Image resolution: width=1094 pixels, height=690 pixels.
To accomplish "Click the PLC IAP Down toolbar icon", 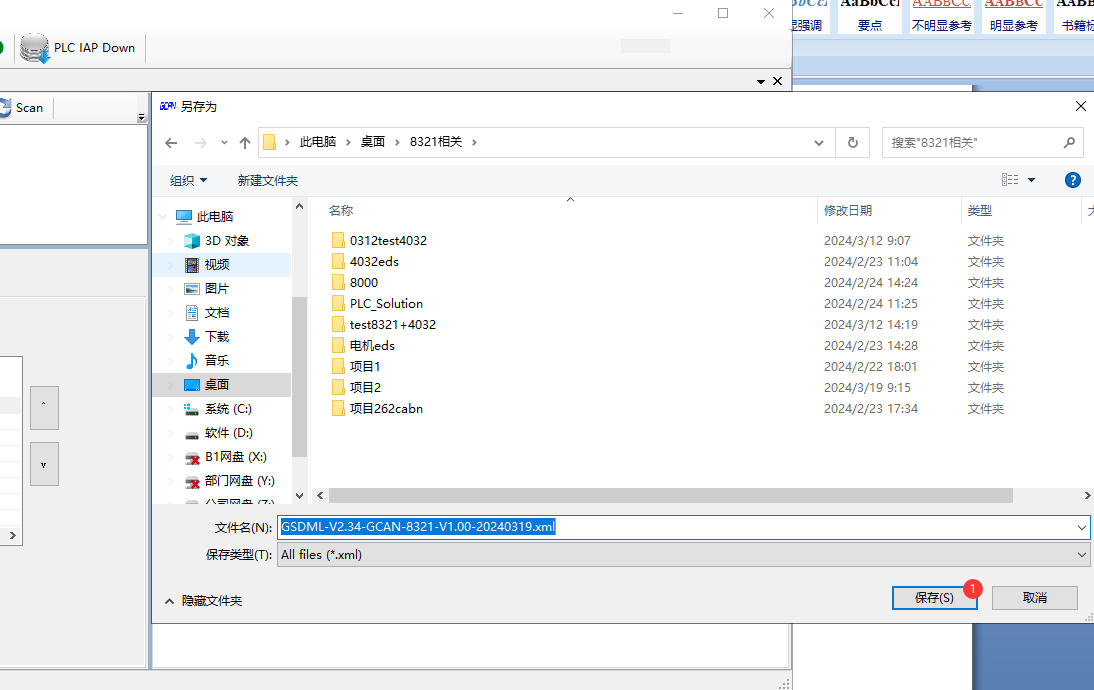I will click(35, 48).
